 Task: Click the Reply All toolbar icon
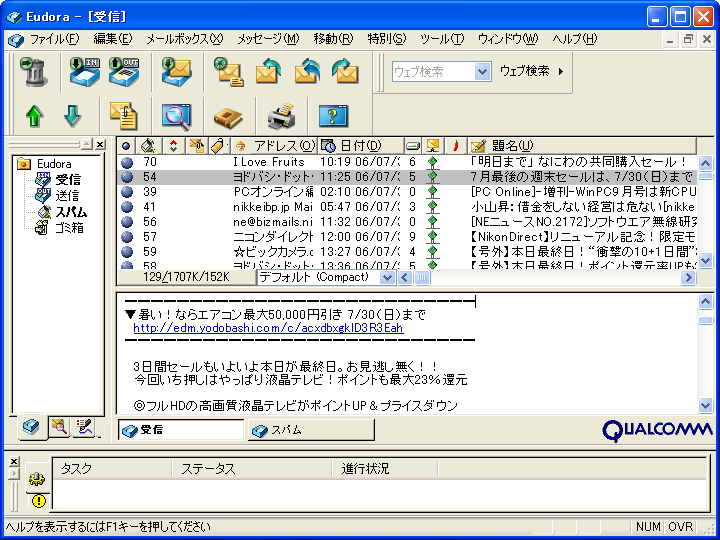(307, 72)
